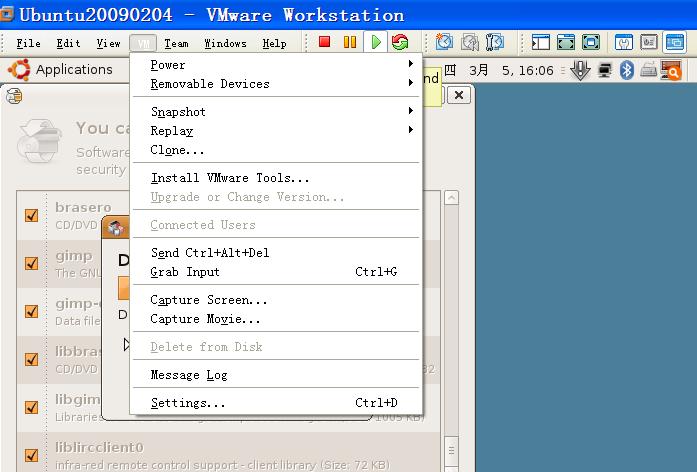Choose Capture Screen...

pyautogui.click(x=276, y=300)
